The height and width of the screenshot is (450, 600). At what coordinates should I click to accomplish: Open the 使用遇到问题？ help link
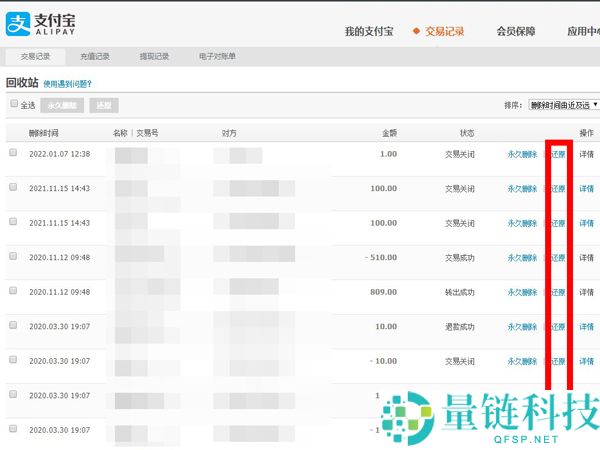pyautogui.click(x=67, y=85)
